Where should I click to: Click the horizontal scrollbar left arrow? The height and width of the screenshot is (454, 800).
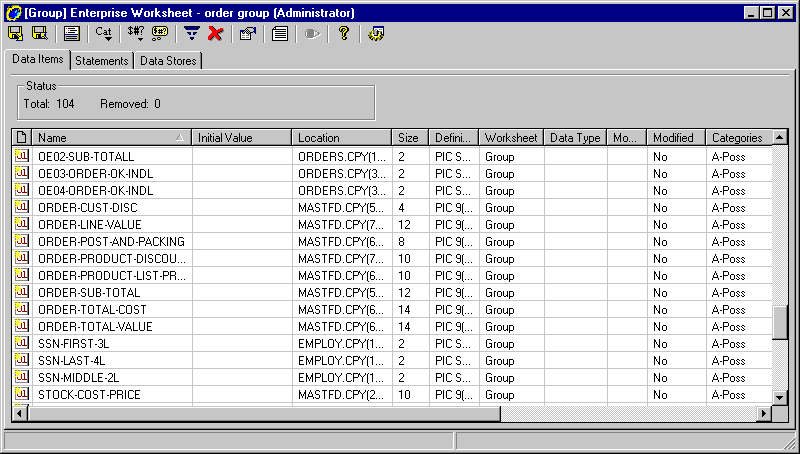pos(20,413)
